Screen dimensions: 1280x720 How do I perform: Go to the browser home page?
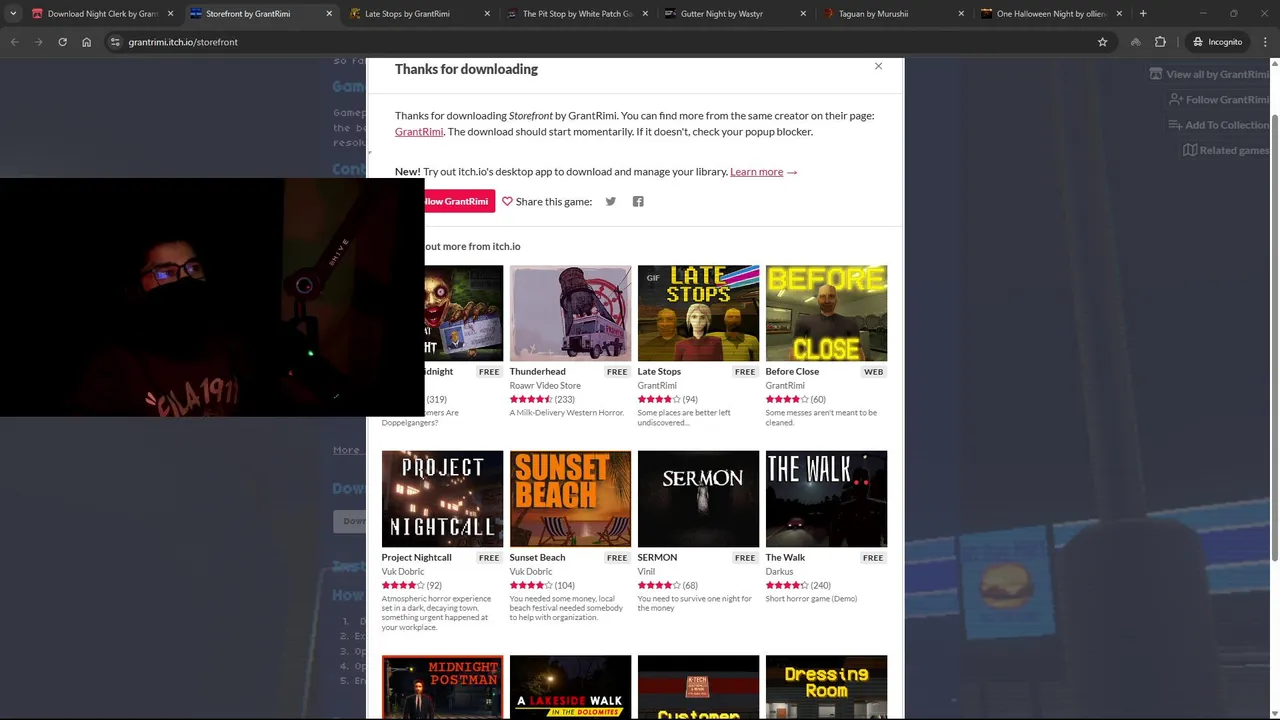coord(86,42)
